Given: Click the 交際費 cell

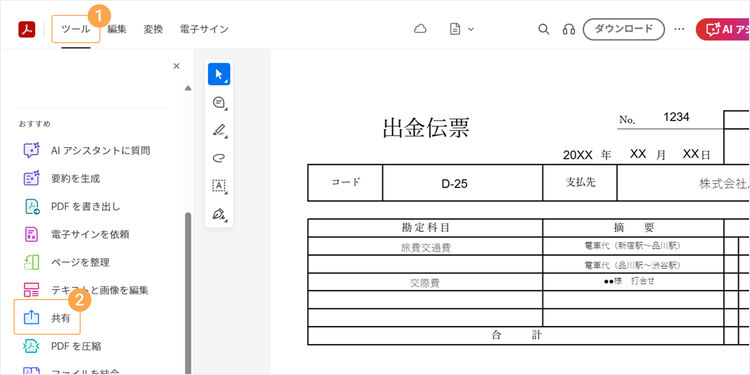Looking at the screenshot, I should (x=424, y=283).
